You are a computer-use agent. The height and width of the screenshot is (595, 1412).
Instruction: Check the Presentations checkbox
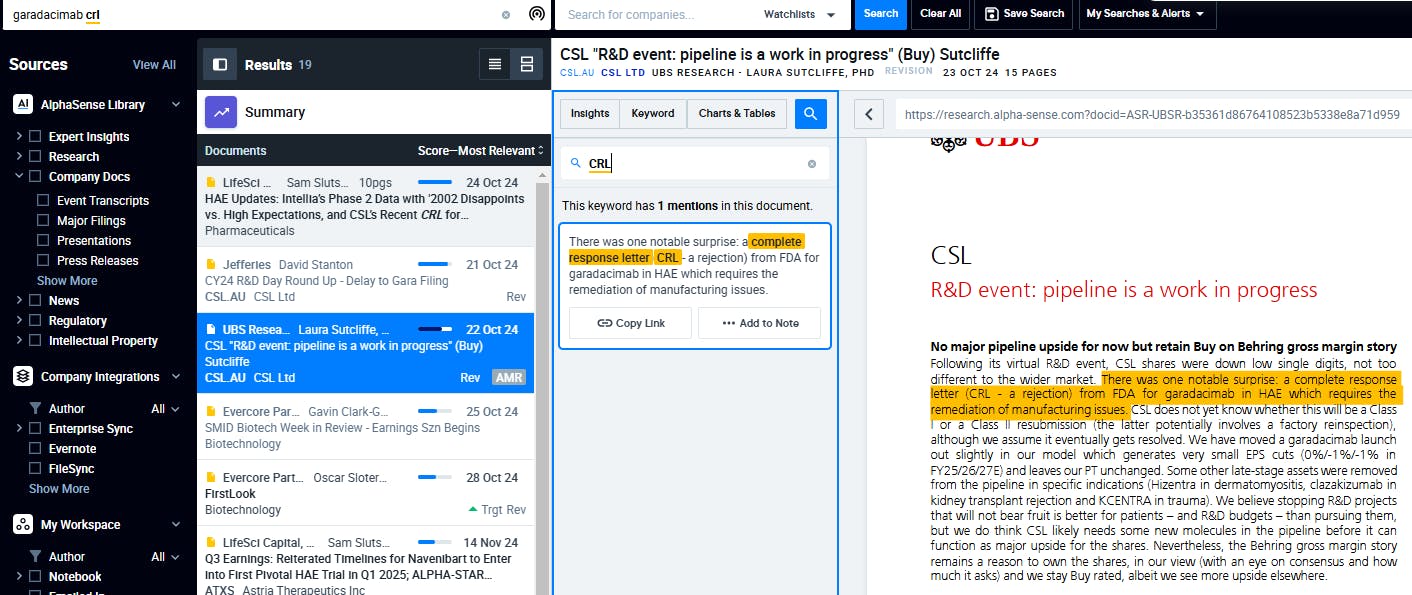pos(43,241)
